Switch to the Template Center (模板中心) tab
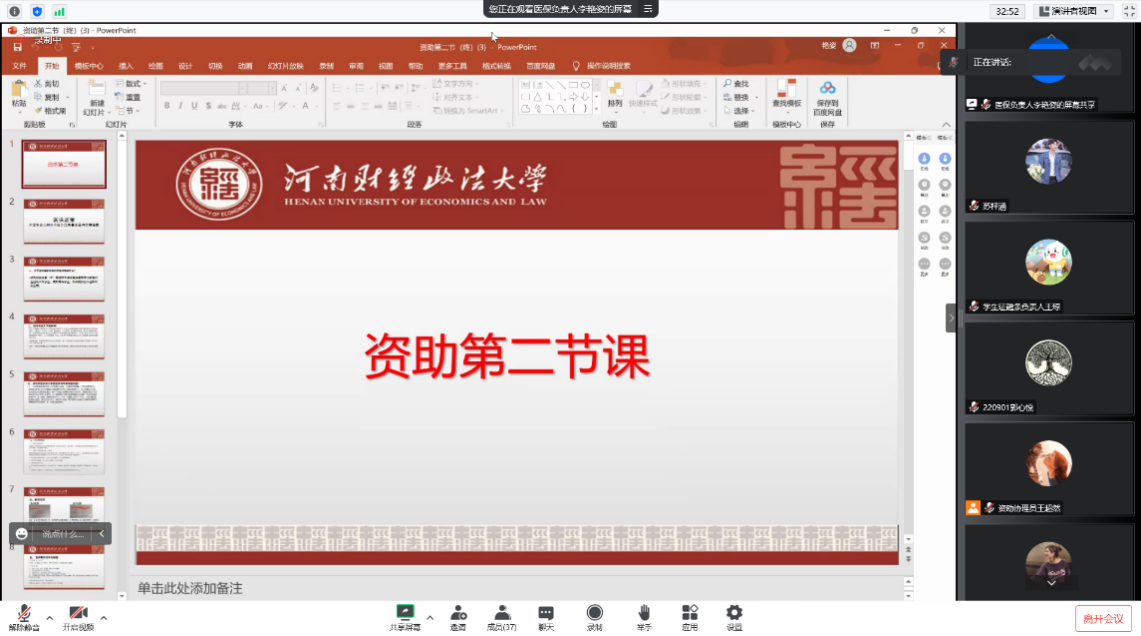This screenshot has width=1141, height=636. coord(89,66)
